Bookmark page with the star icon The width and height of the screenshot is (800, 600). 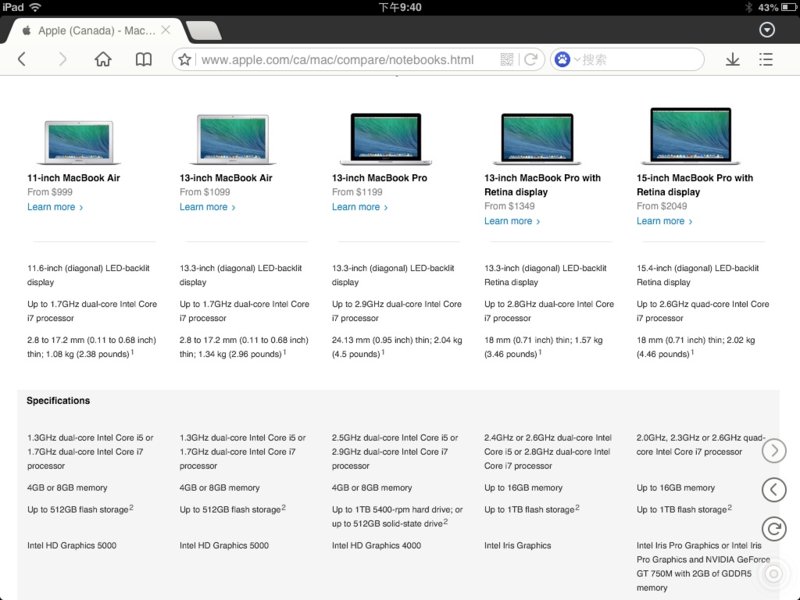[185, 60]
